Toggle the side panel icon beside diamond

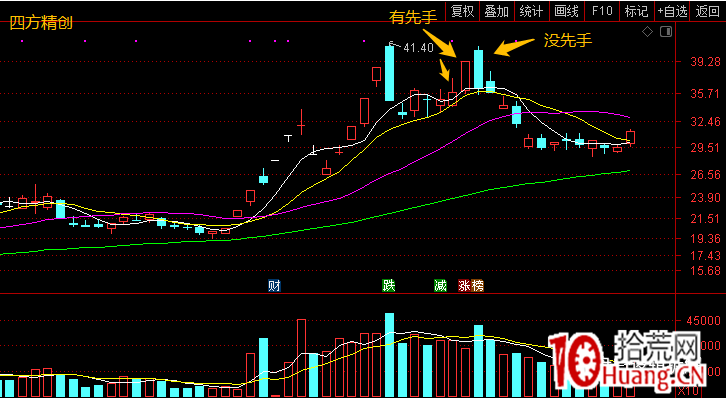pyautogui.click(x=666, y=31)
